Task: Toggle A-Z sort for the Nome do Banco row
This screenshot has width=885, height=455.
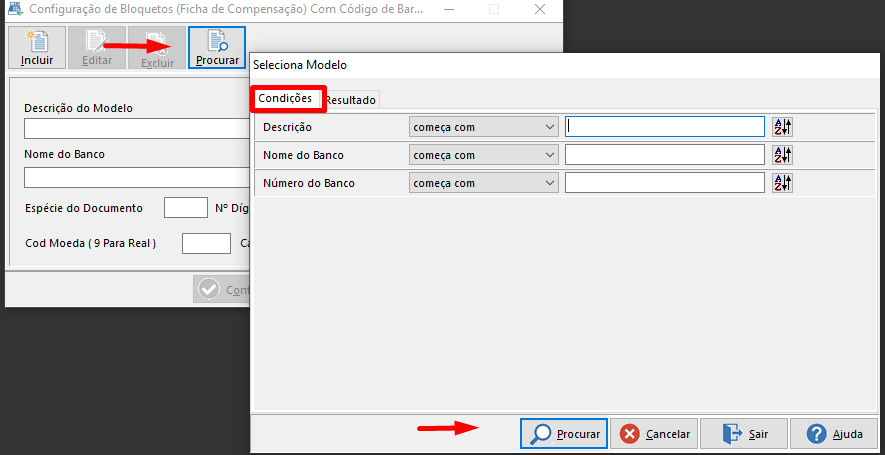Action: click(782, 155)
